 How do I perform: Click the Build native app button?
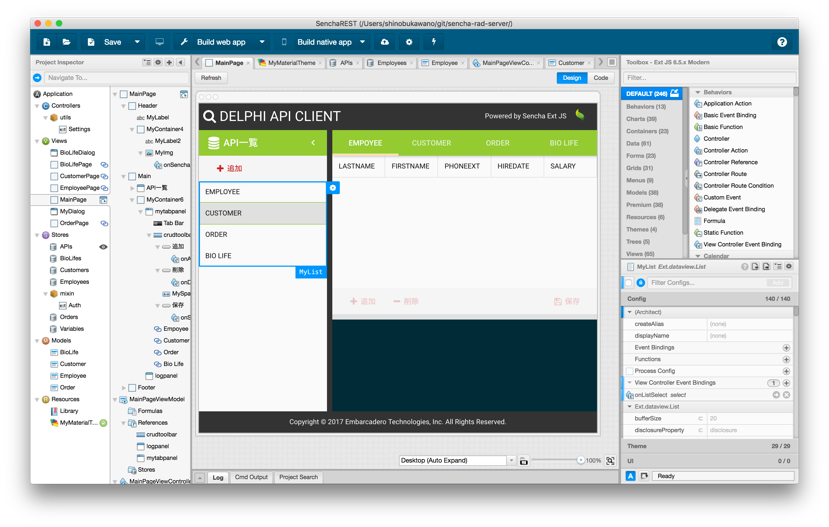[316, 42]
